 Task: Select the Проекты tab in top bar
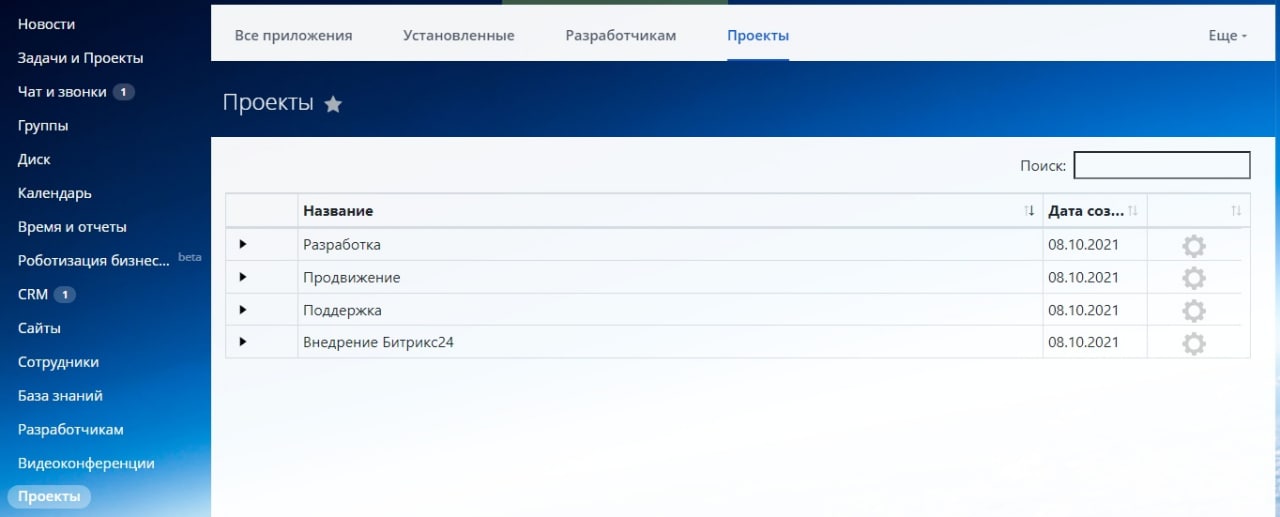[758, 35]
